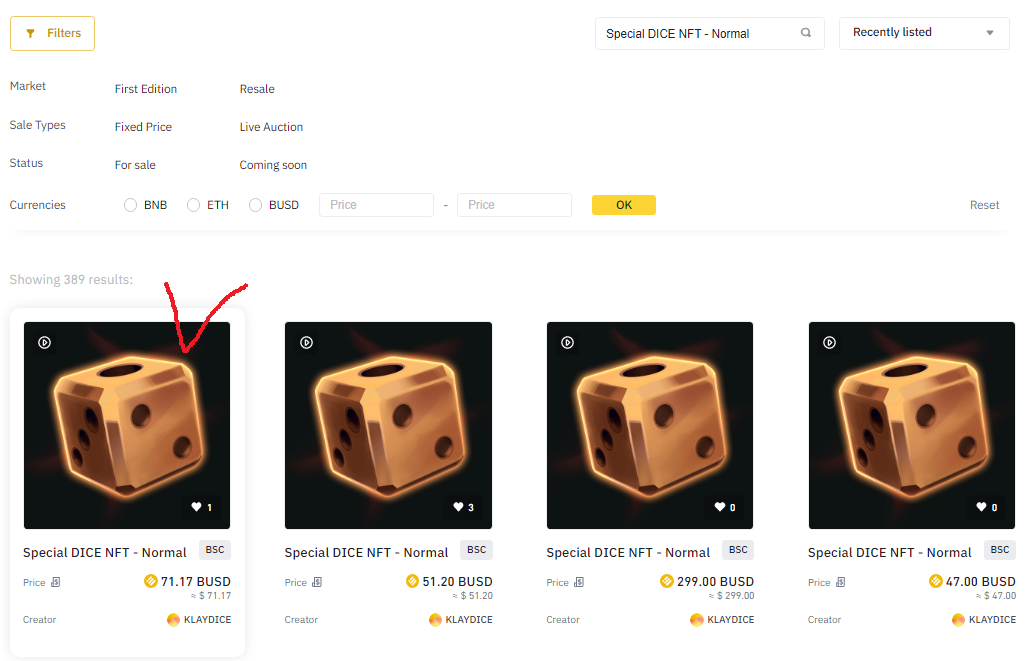Open title of the 47.00 BUSD Special DICE NFT
Screen dimensions: 1036x661
coord(890,553)
